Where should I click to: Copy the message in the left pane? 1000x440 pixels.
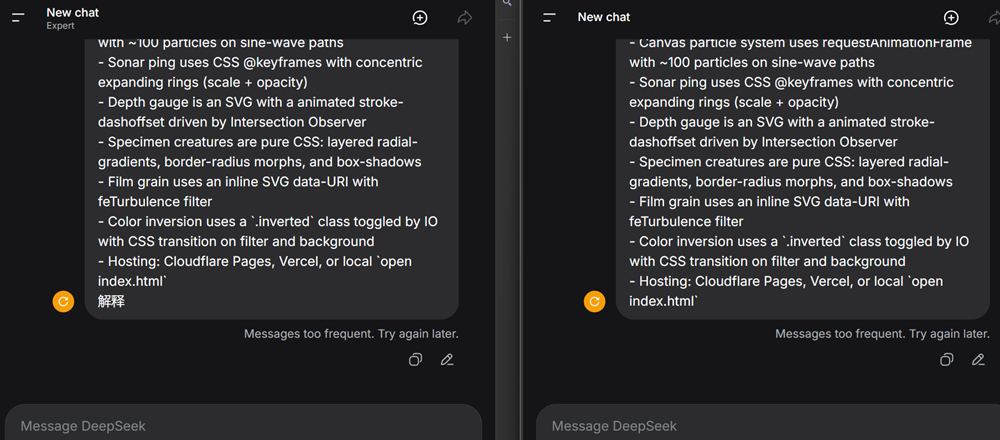pyautogui.click(x=415, y=360)
